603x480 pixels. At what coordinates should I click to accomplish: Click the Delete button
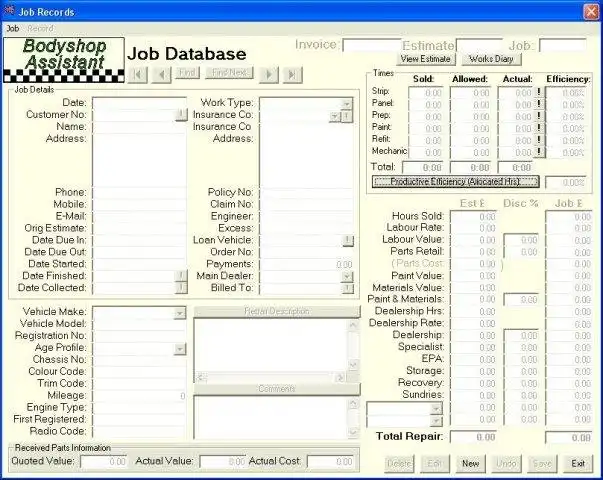399,464
